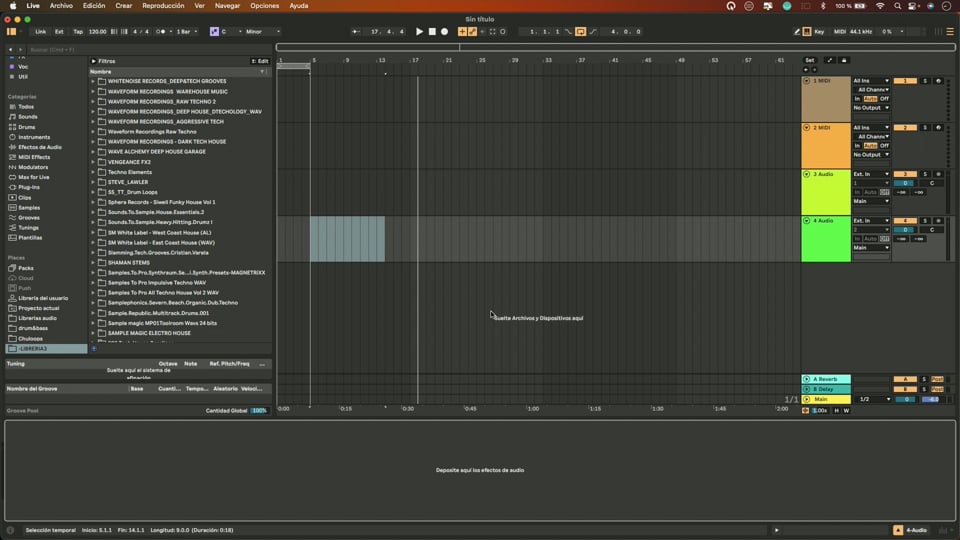The image size is (960, 540).
Task: Solo the 1 MIDI track
Action: point(925,81)
